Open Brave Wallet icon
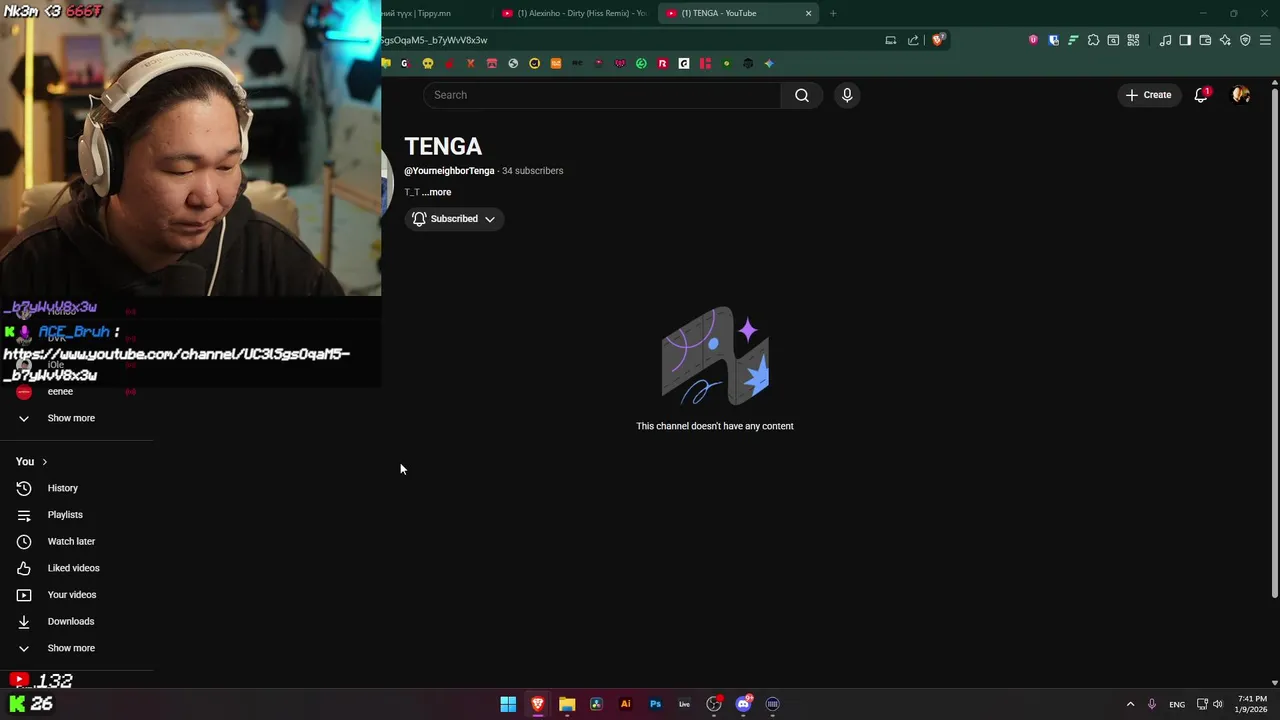This screenshot has height=720, width=1280. [x=1205, y=40]
